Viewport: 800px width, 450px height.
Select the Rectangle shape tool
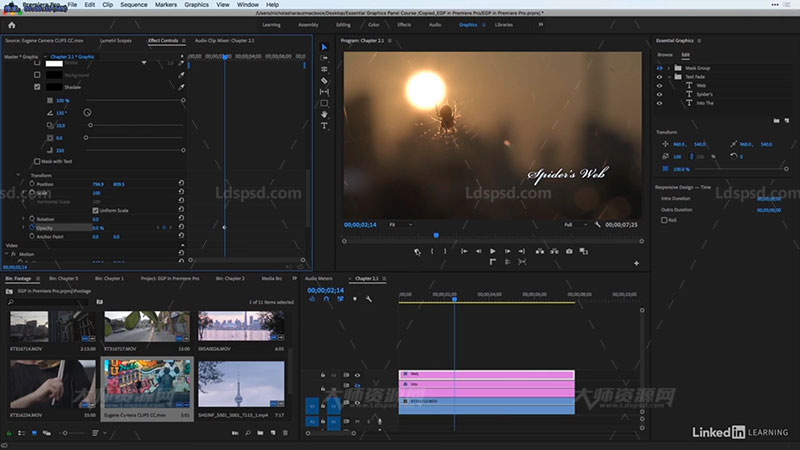(x=324, y=103)
